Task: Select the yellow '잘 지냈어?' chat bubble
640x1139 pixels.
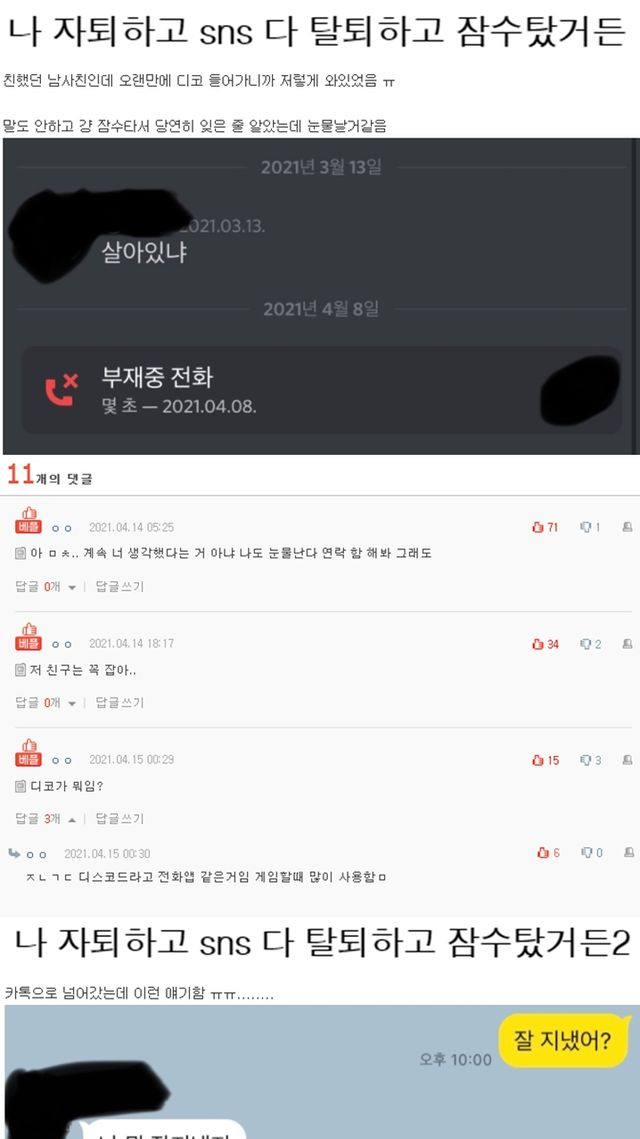Action: (562, 1039)
